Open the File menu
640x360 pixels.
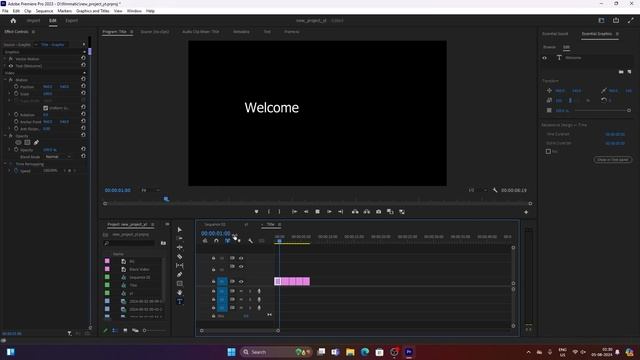5,11
